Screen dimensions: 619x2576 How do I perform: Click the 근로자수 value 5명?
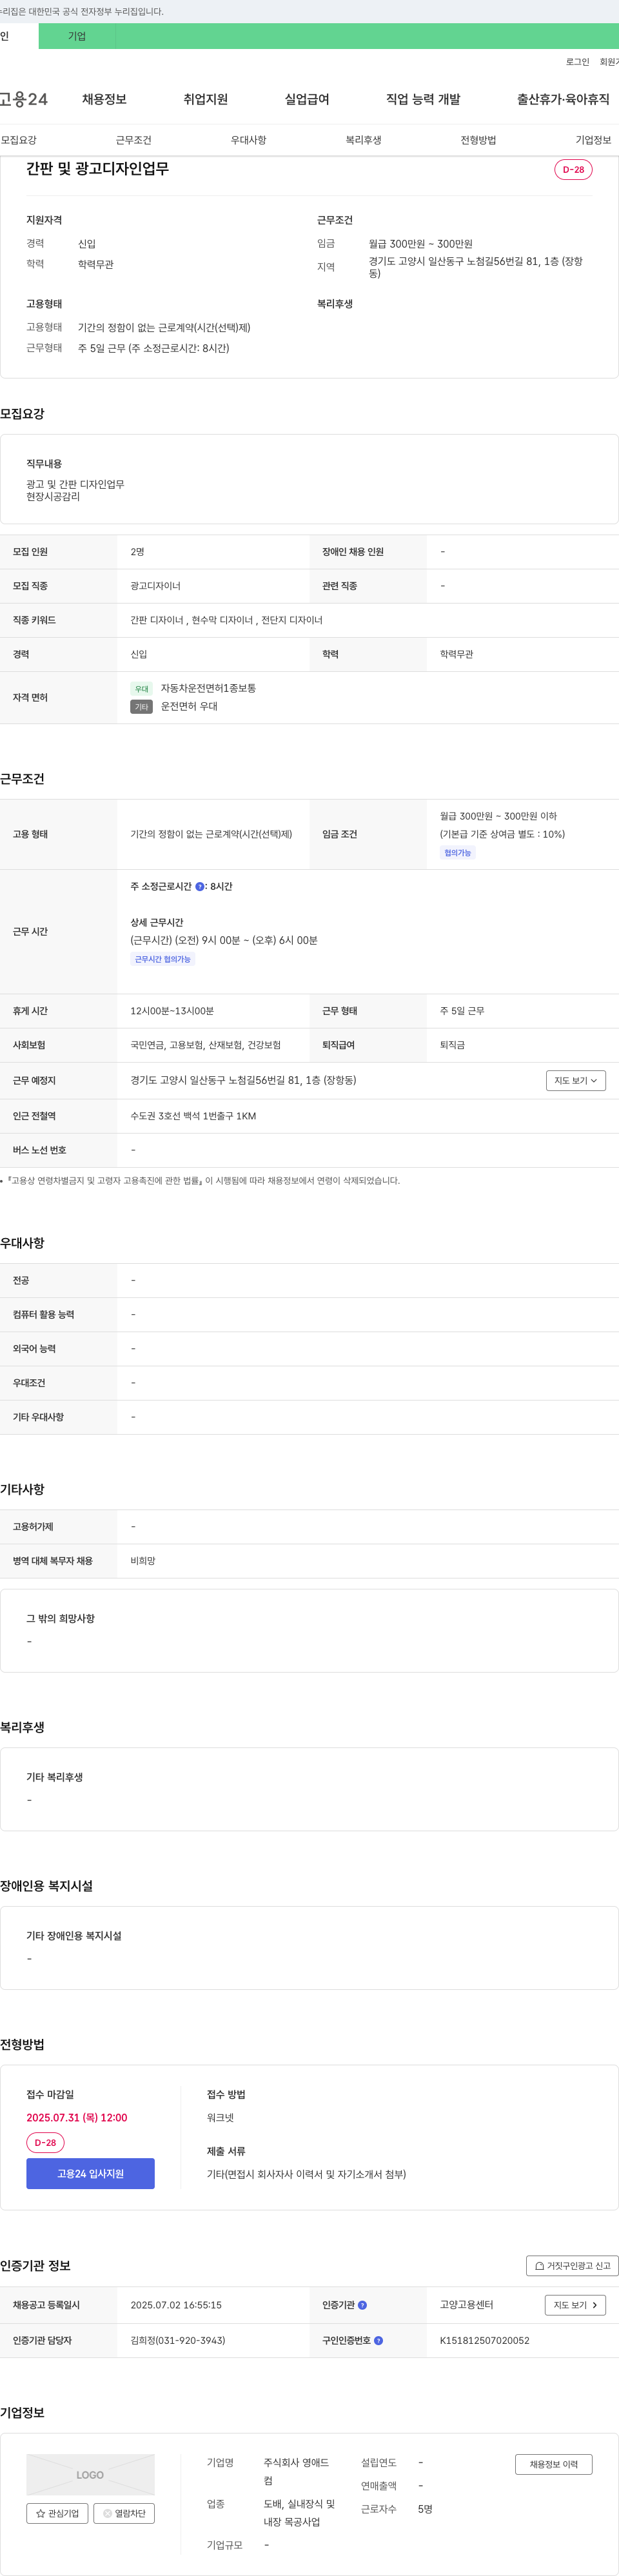click(425, 2509)
